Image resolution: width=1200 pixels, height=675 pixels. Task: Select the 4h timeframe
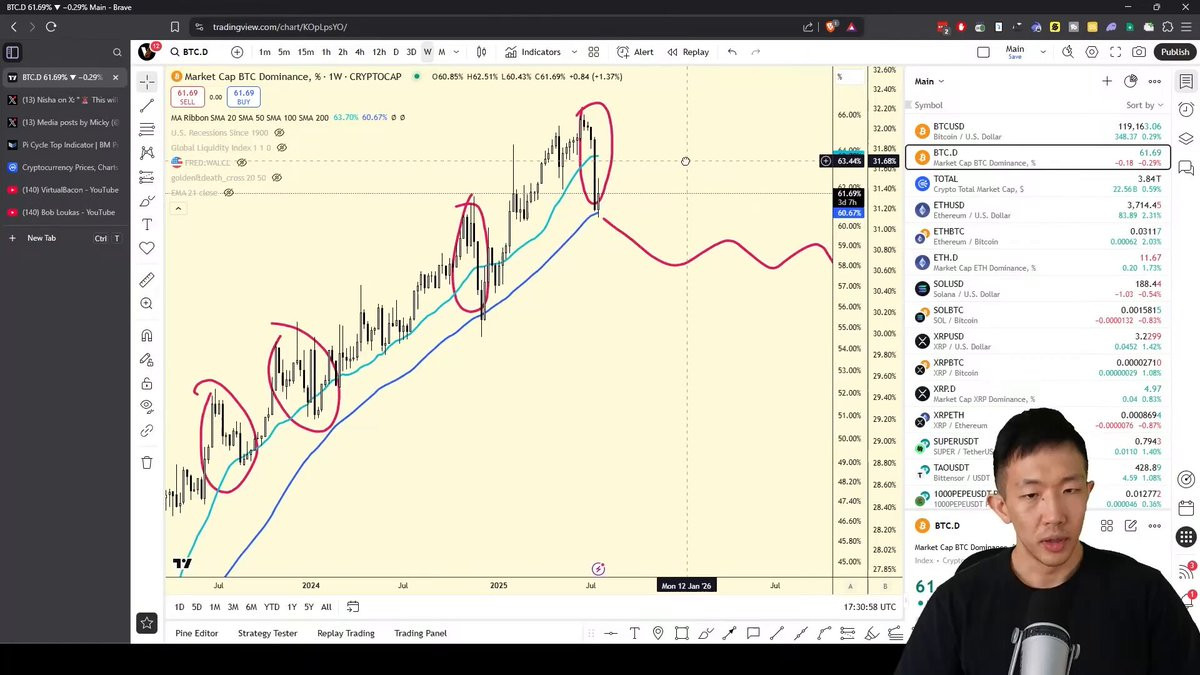coord(359,52)
